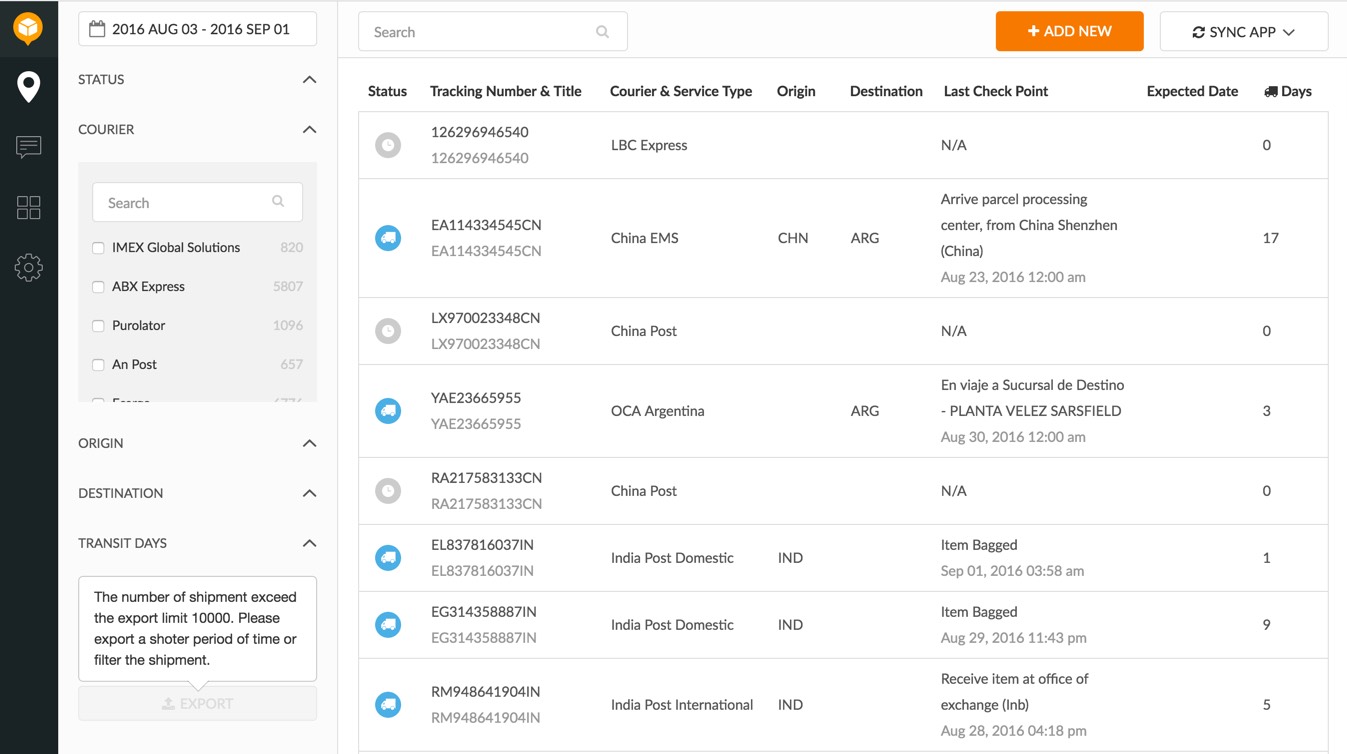The width and height of the screenshot is (1347, 754).
Task: Check the IMEX Global Solutions checkbox
Action: click(98, 248)
